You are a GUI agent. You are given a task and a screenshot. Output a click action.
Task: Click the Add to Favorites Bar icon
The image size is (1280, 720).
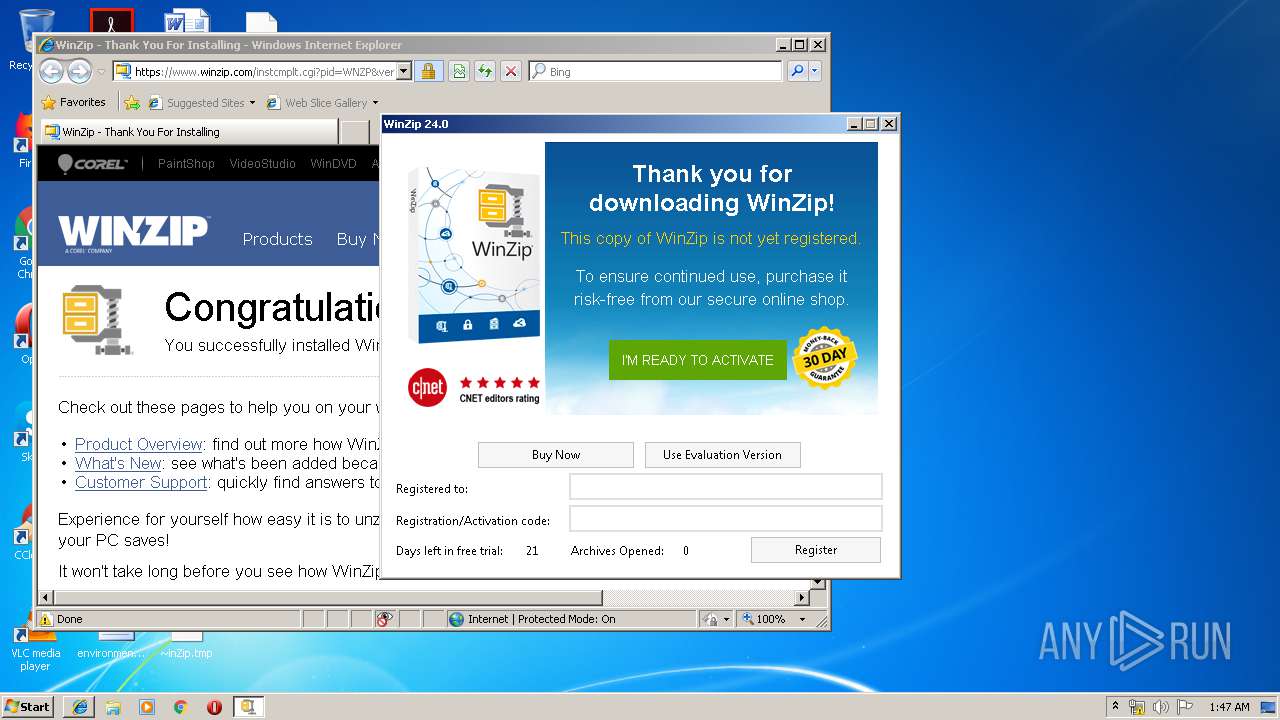(131, 102)
